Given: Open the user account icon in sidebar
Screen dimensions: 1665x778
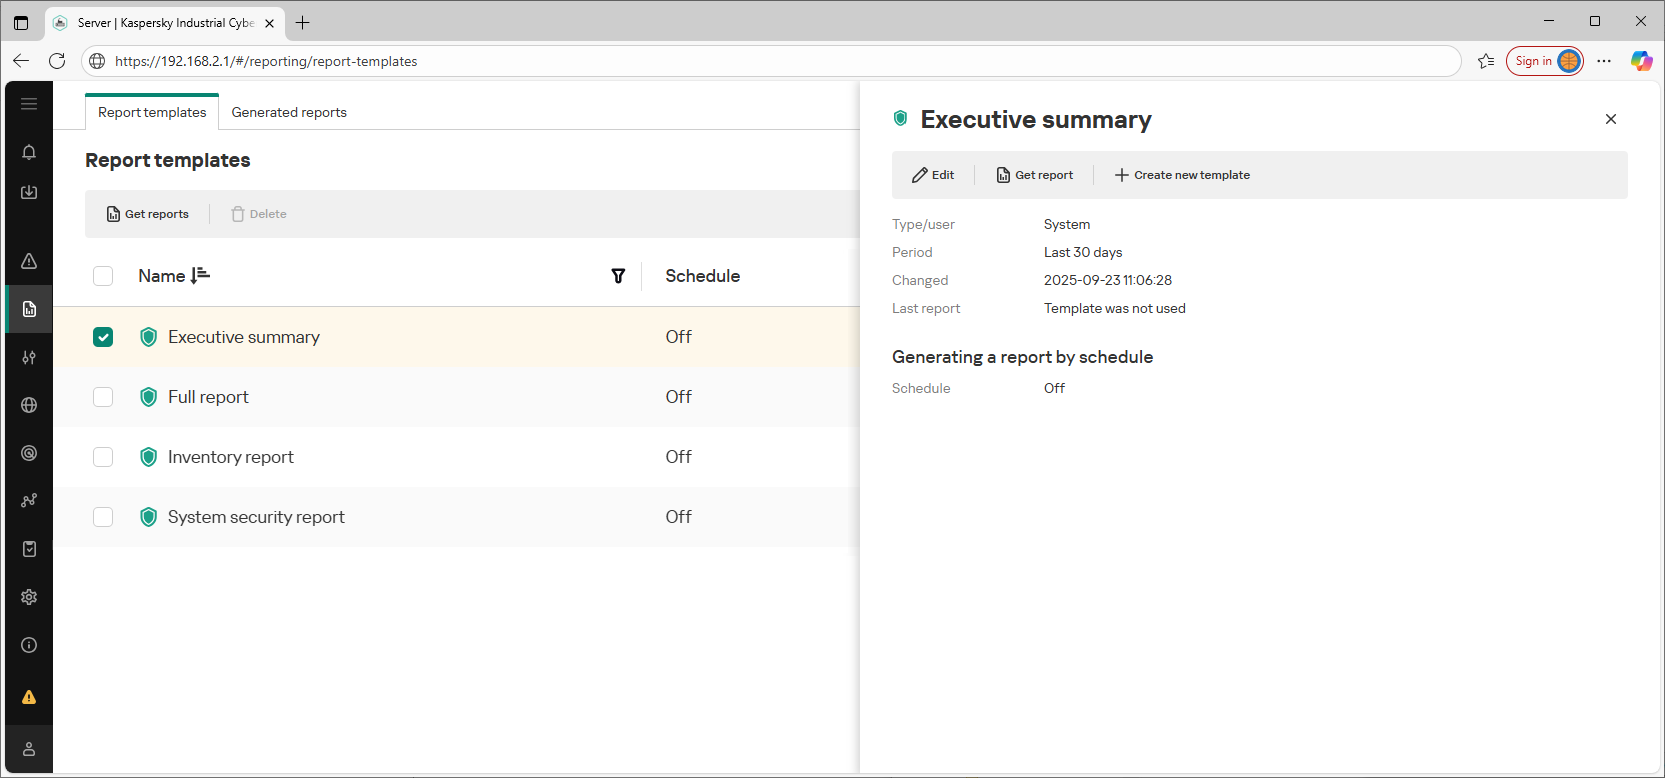Looking at the screenshot, I should tap(29, 749).
